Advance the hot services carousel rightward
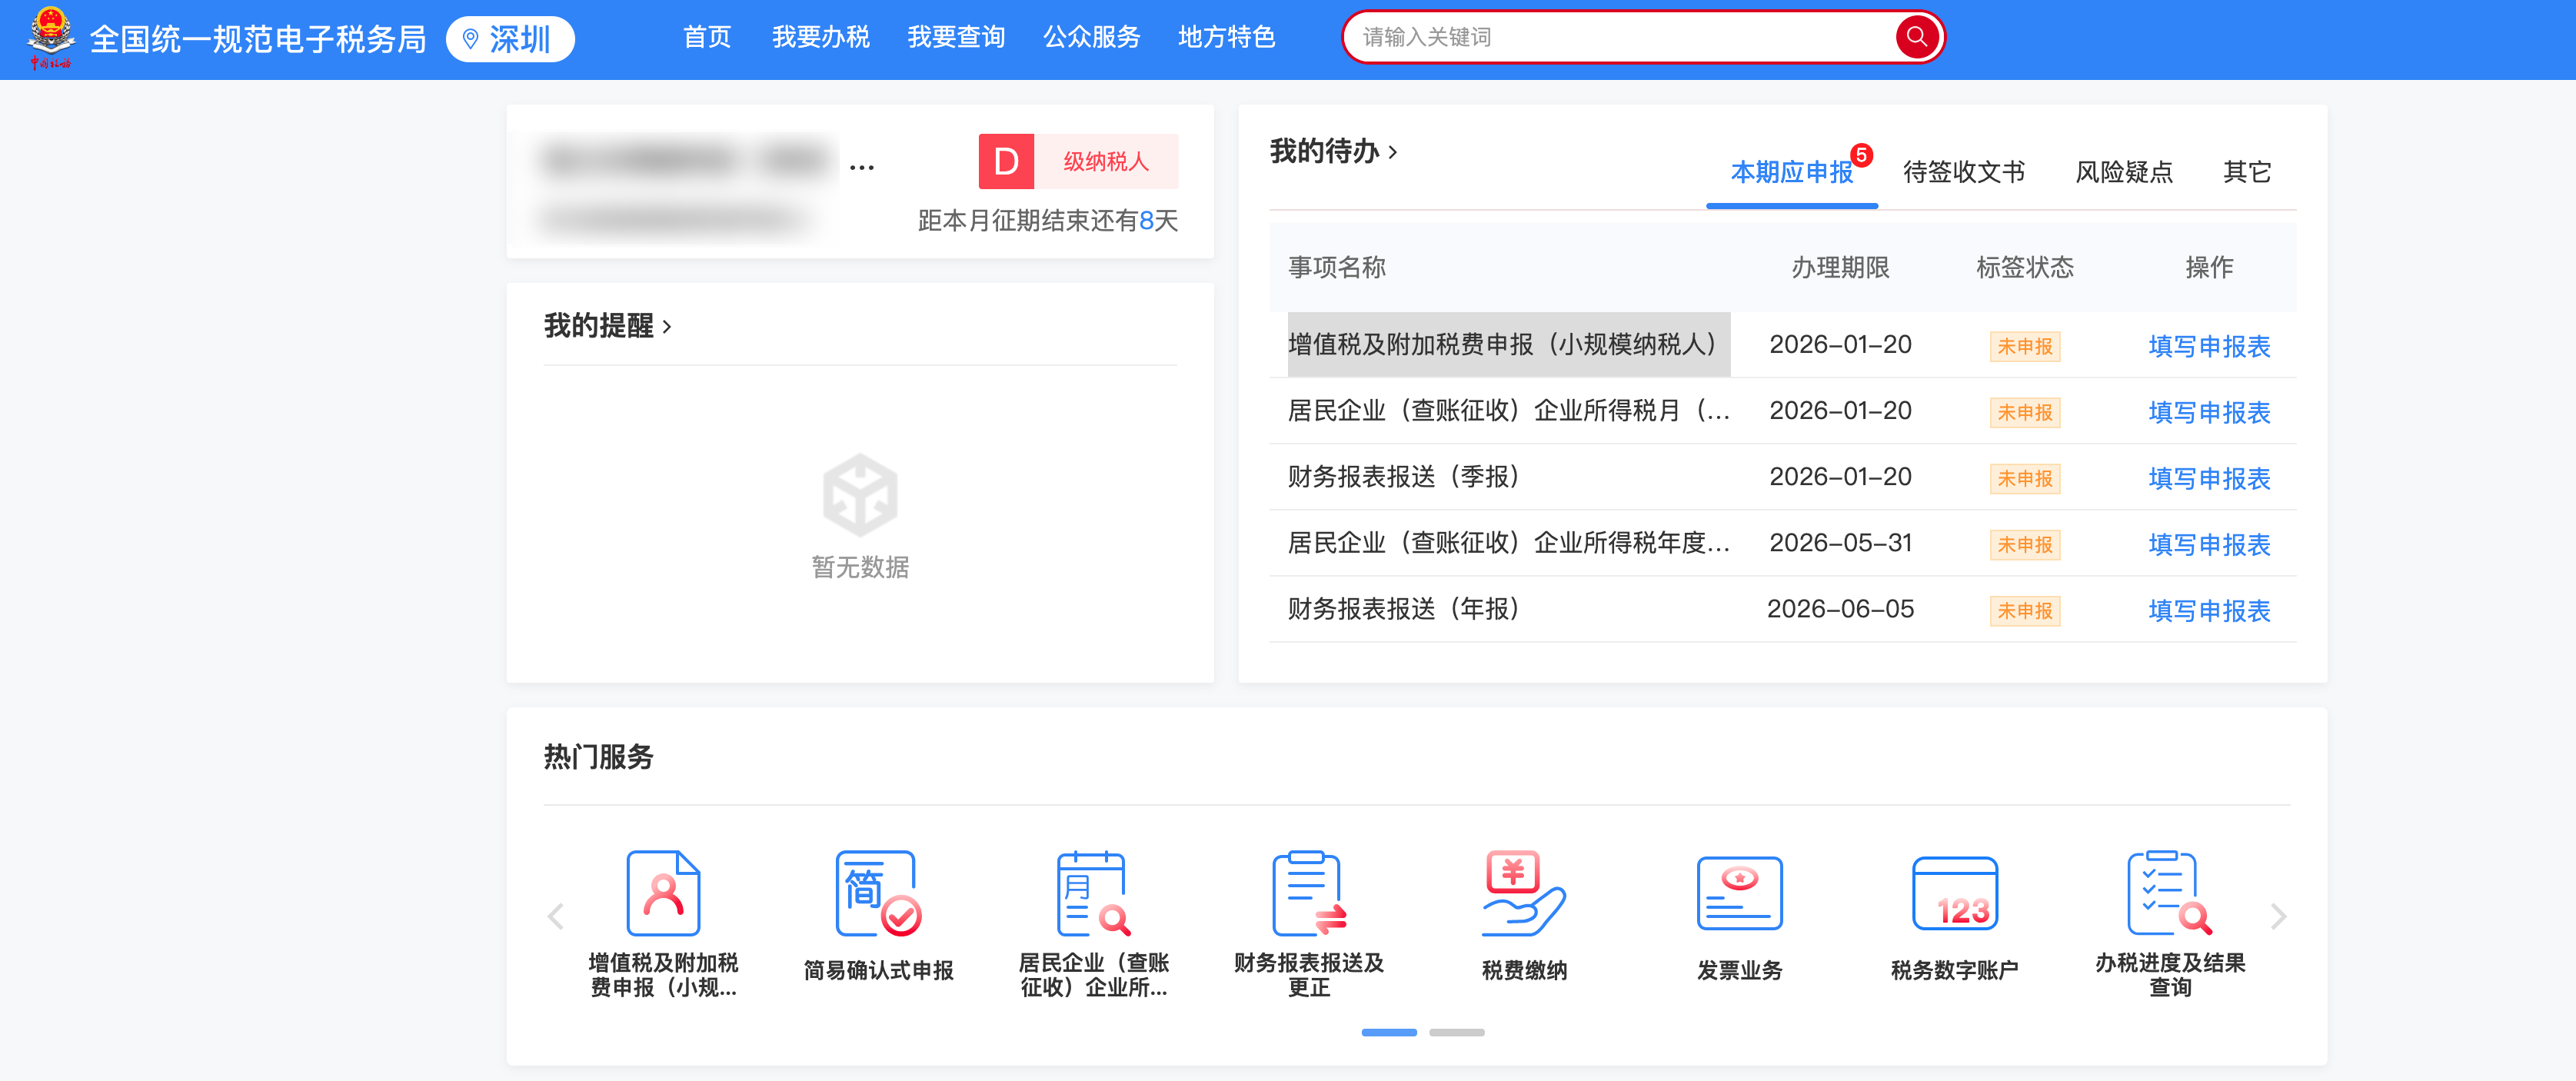2576x1081 pixels. click(x=2279, y=916)
